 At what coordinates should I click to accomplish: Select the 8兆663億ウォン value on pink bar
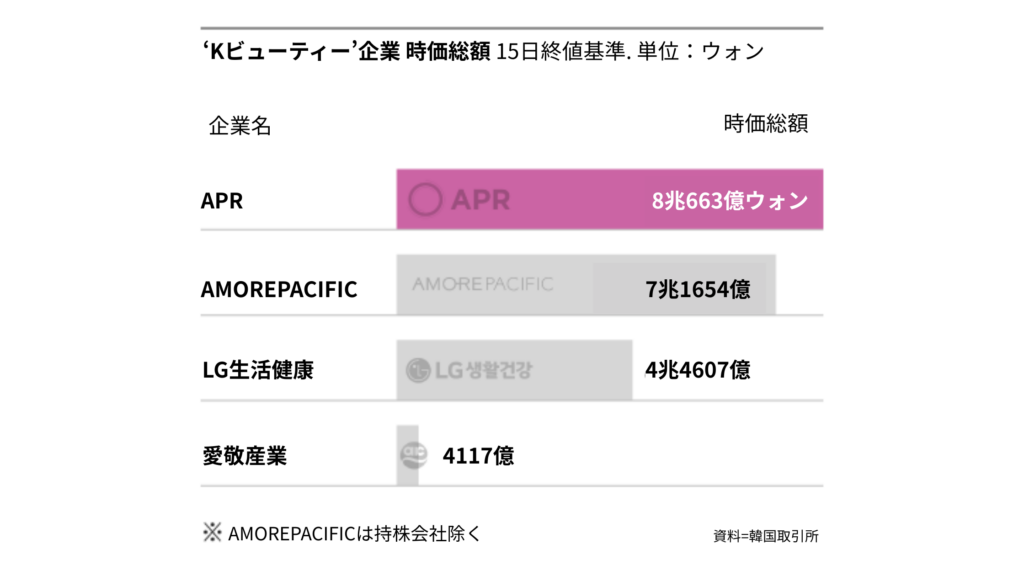coord(729,201)
